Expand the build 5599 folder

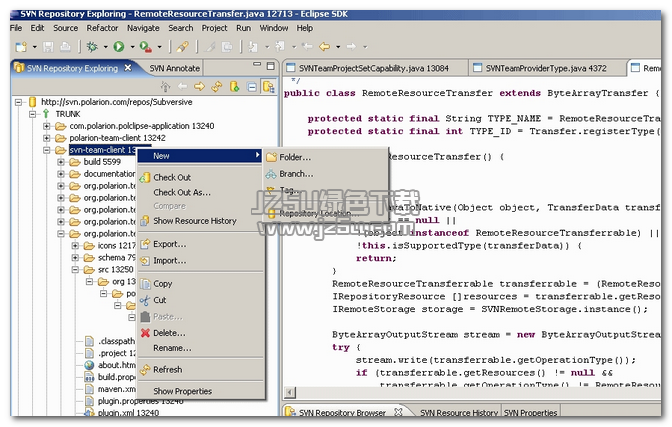coord(61,162)
